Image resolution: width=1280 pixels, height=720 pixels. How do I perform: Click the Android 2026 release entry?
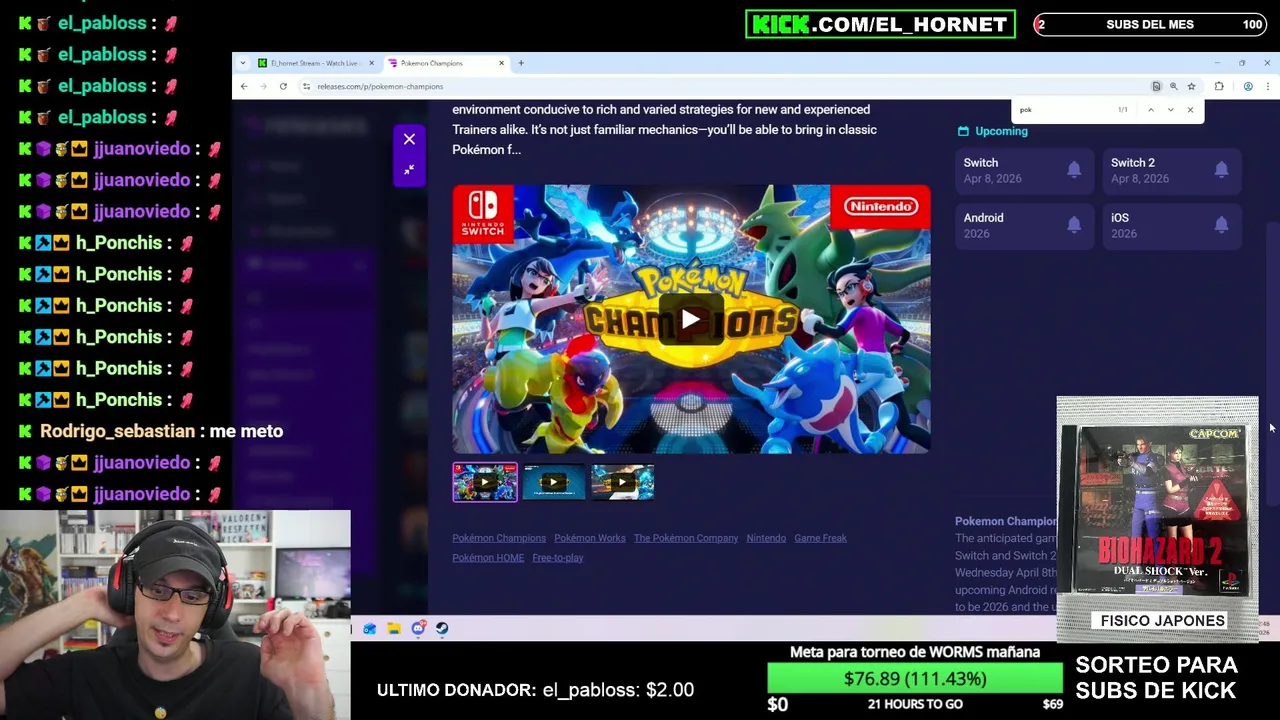coord(1023,226)
